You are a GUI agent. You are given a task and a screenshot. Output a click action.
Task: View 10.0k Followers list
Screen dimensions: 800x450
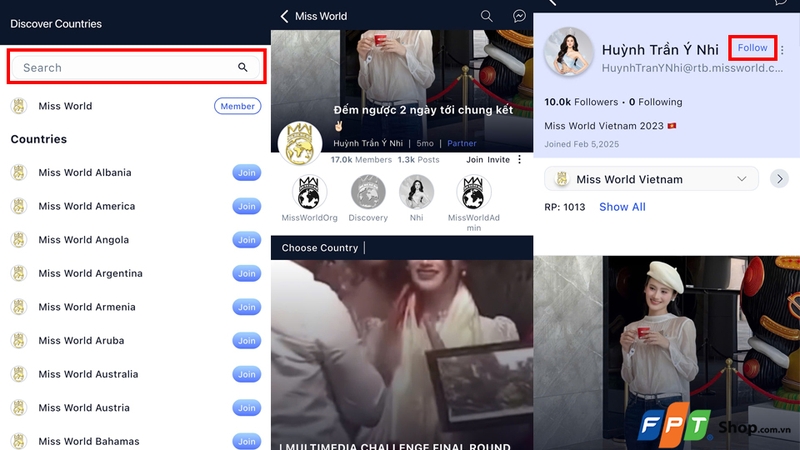tap(581, 102)
